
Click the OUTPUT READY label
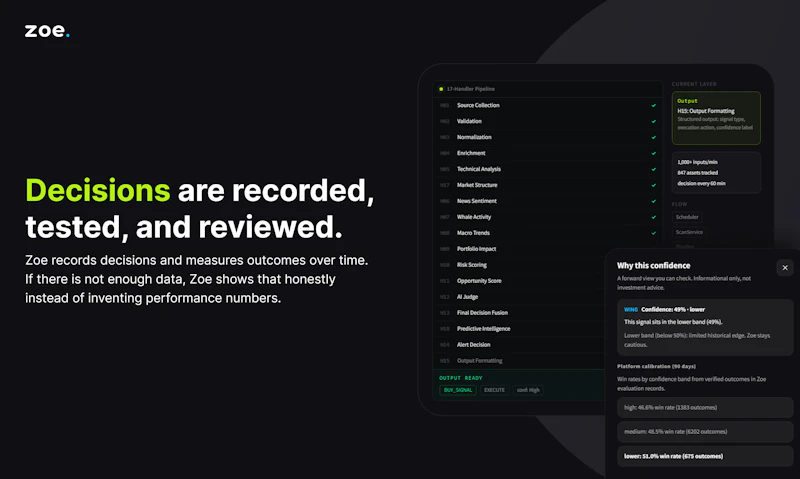461,378
